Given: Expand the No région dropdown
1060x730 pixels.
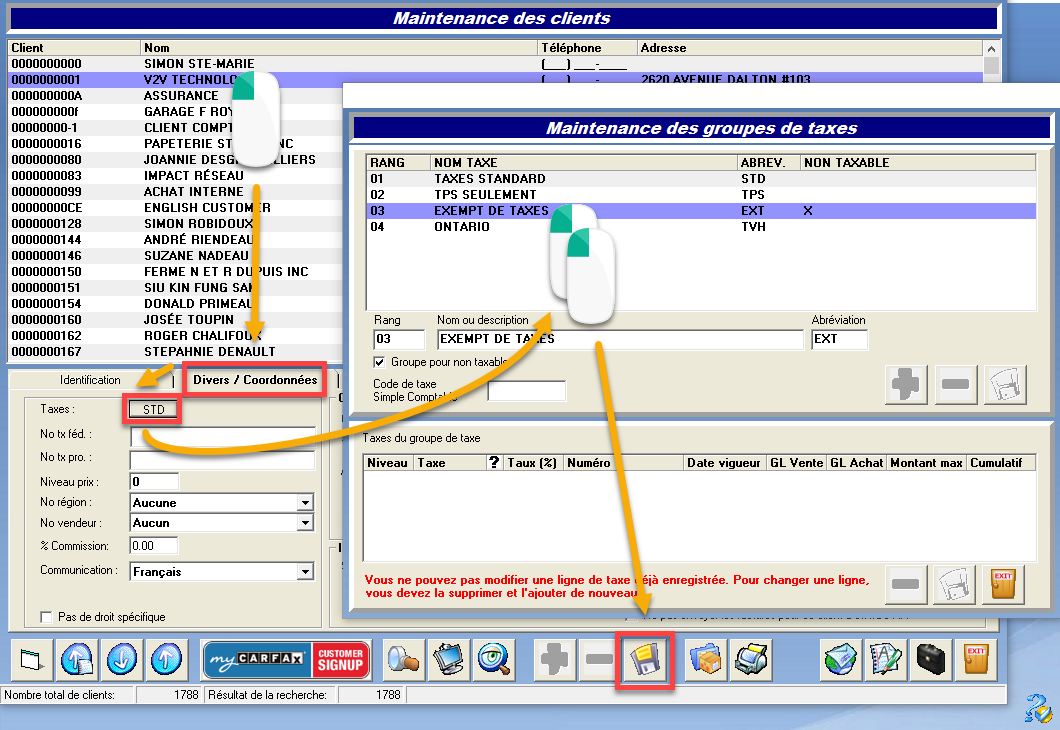Looking at the screenshot, I should point(306,503).
